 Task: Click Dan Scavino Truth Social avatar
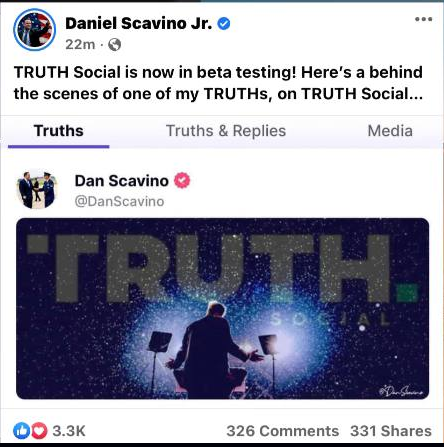(x=37, y=189)
